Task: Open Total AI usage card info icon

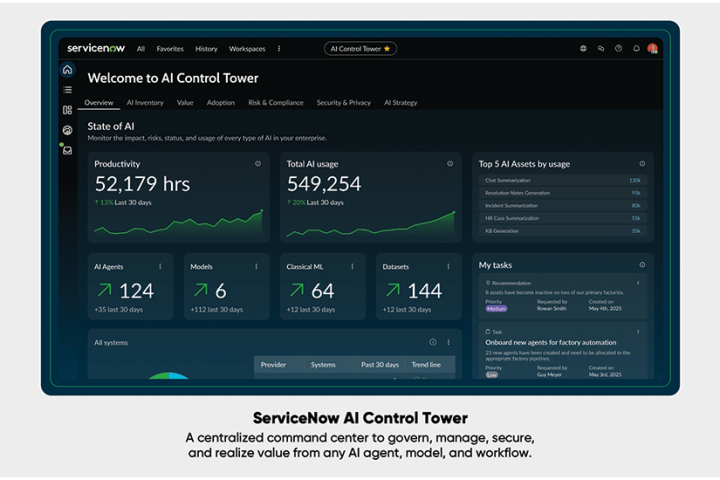Action: (x=450, y=164)
